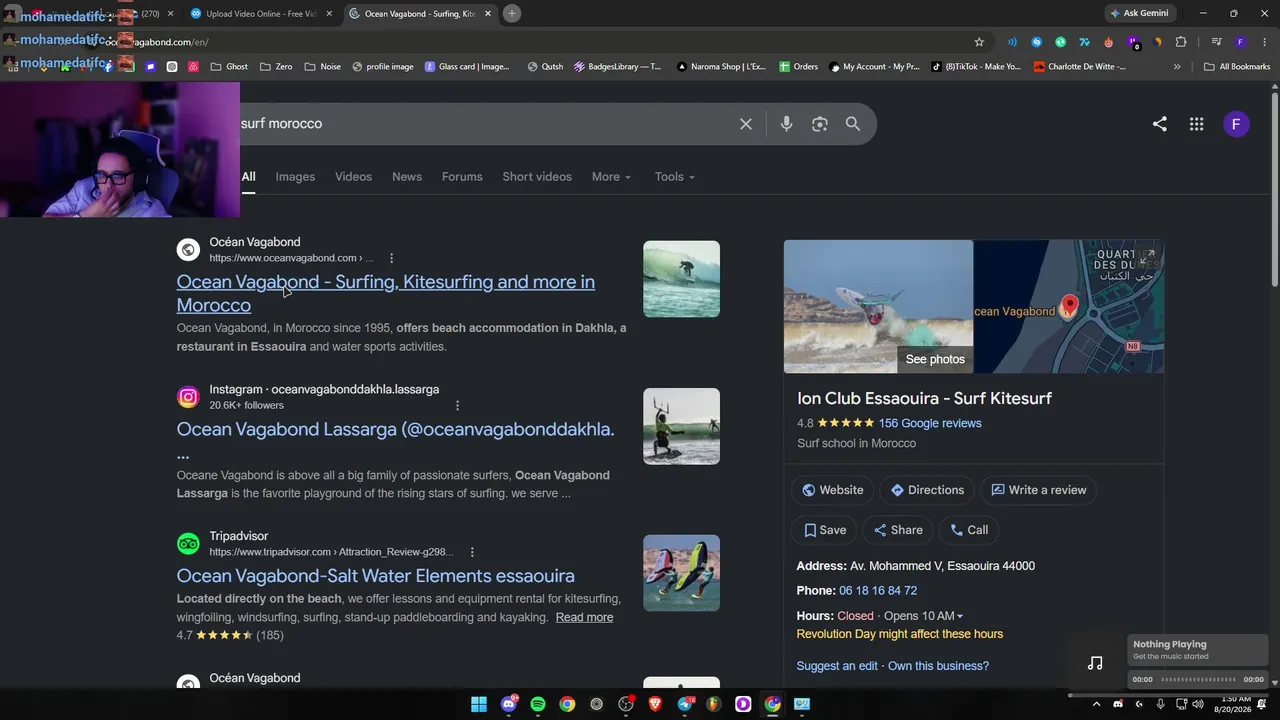
Task: Open FL Studio from the taskbar
Action: (713, 704)
